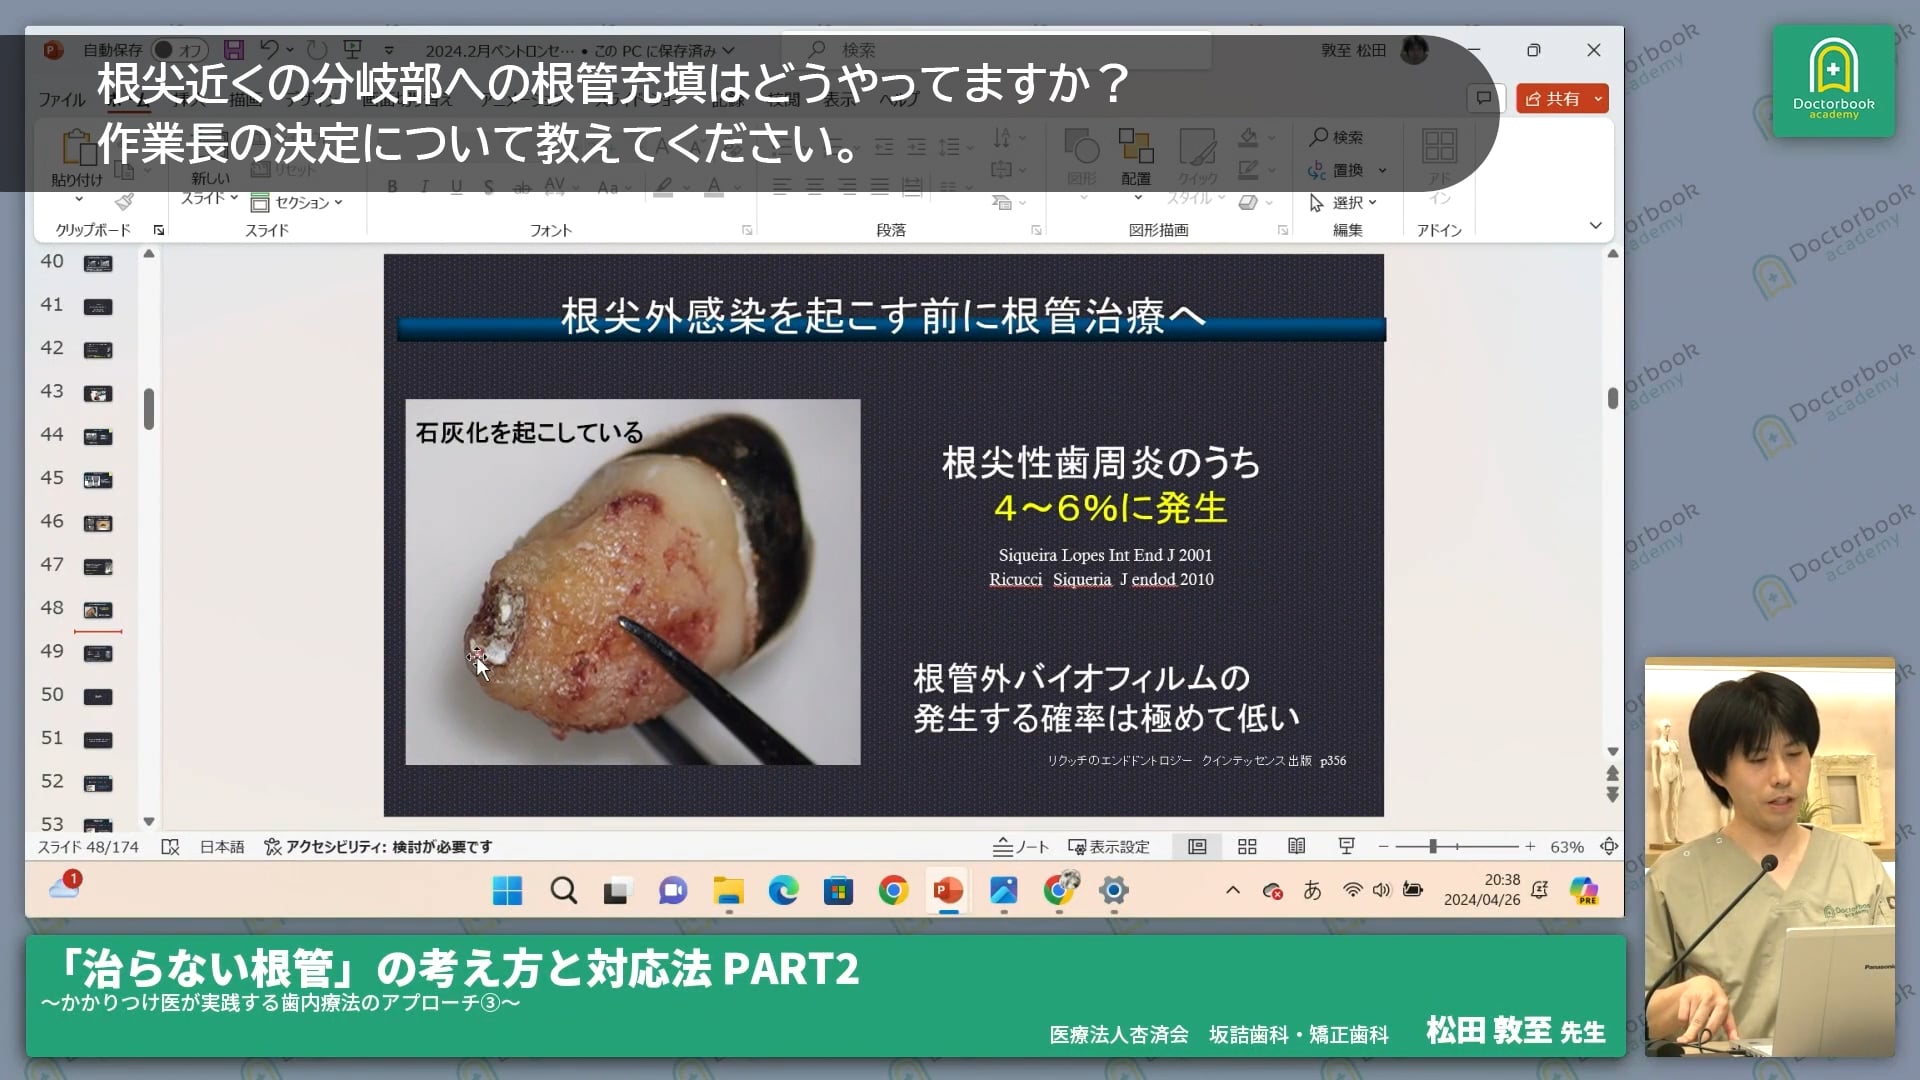Open the 表示設定 display settings

click(x=1109, y=847)
